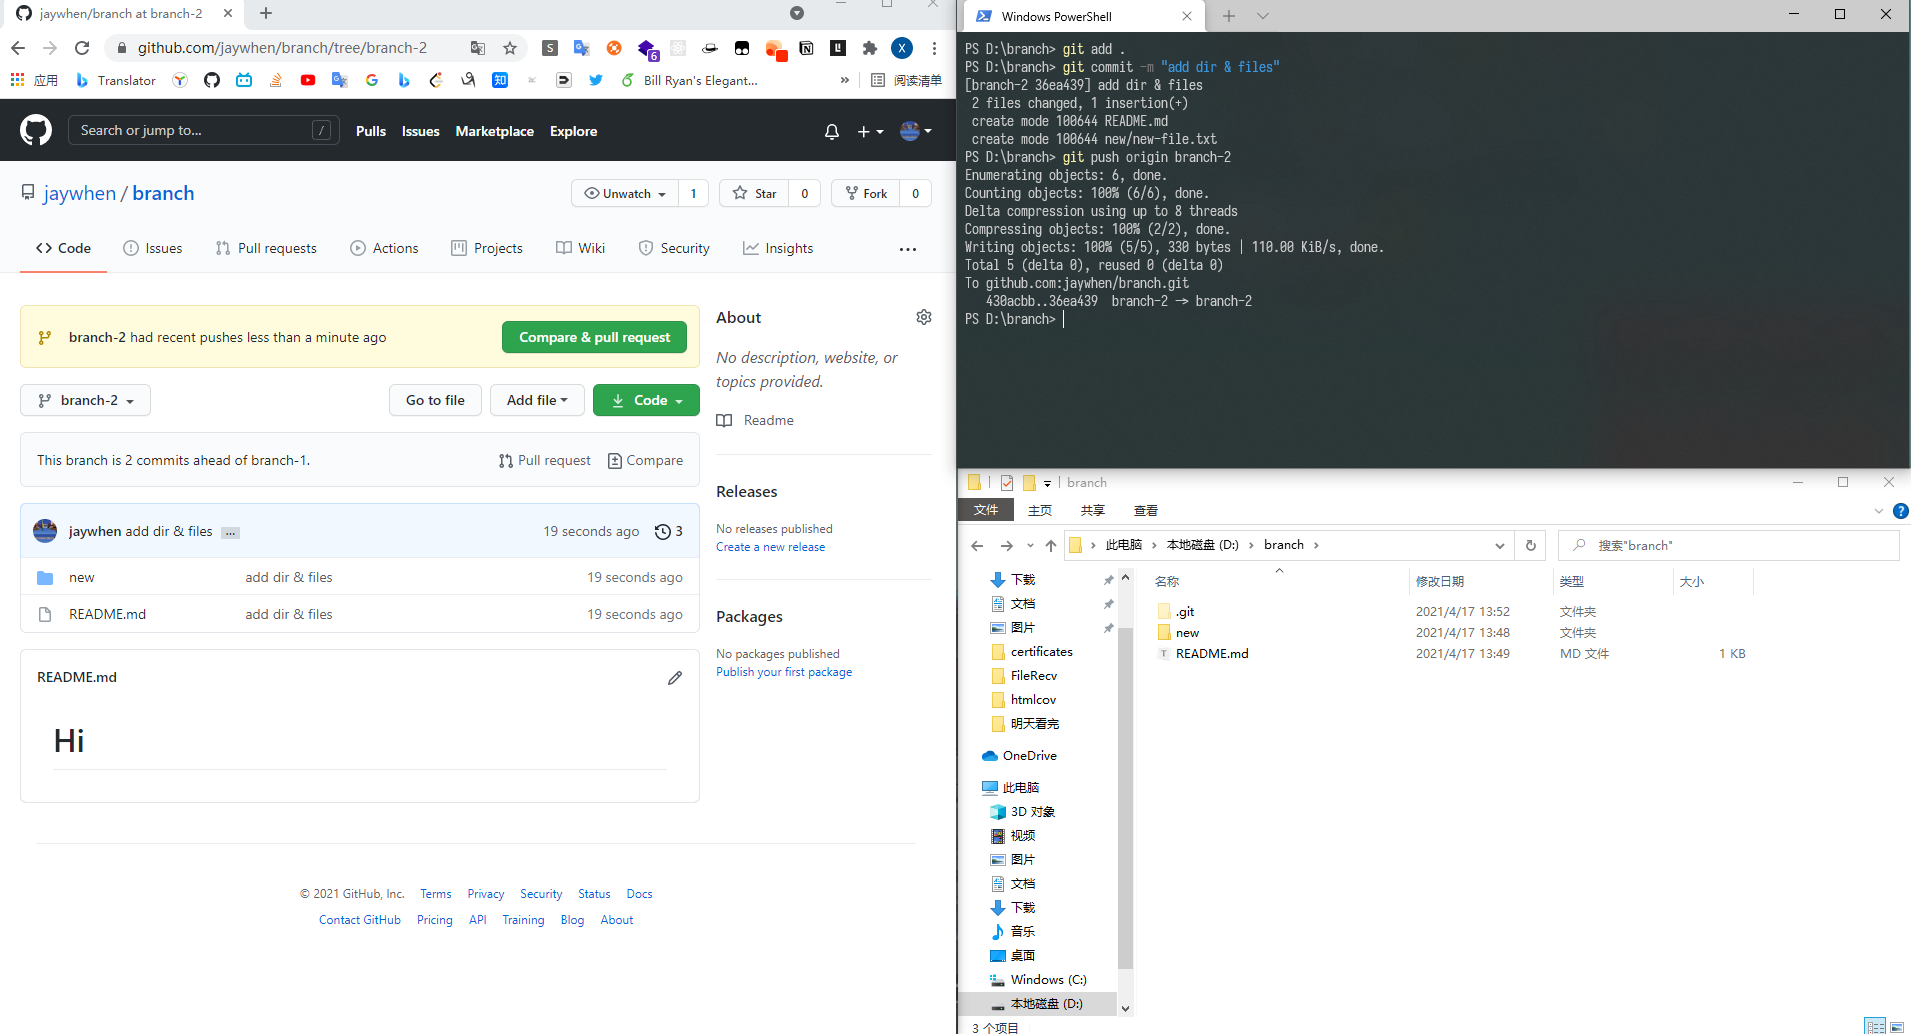The width and height of the screenshot is (1911, 1034).
Task: Open README.md file in repository list
Action: [107, 614]
